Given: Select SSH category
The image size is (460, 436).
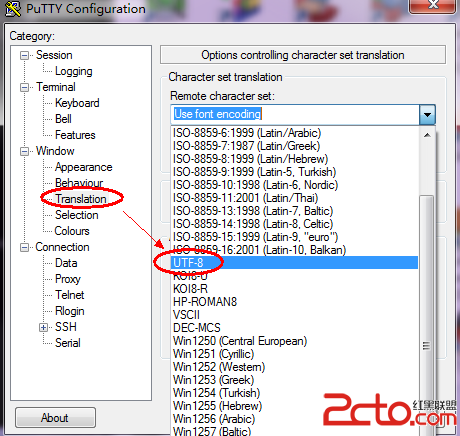Looking at the screenshot, I should point(66,327).
